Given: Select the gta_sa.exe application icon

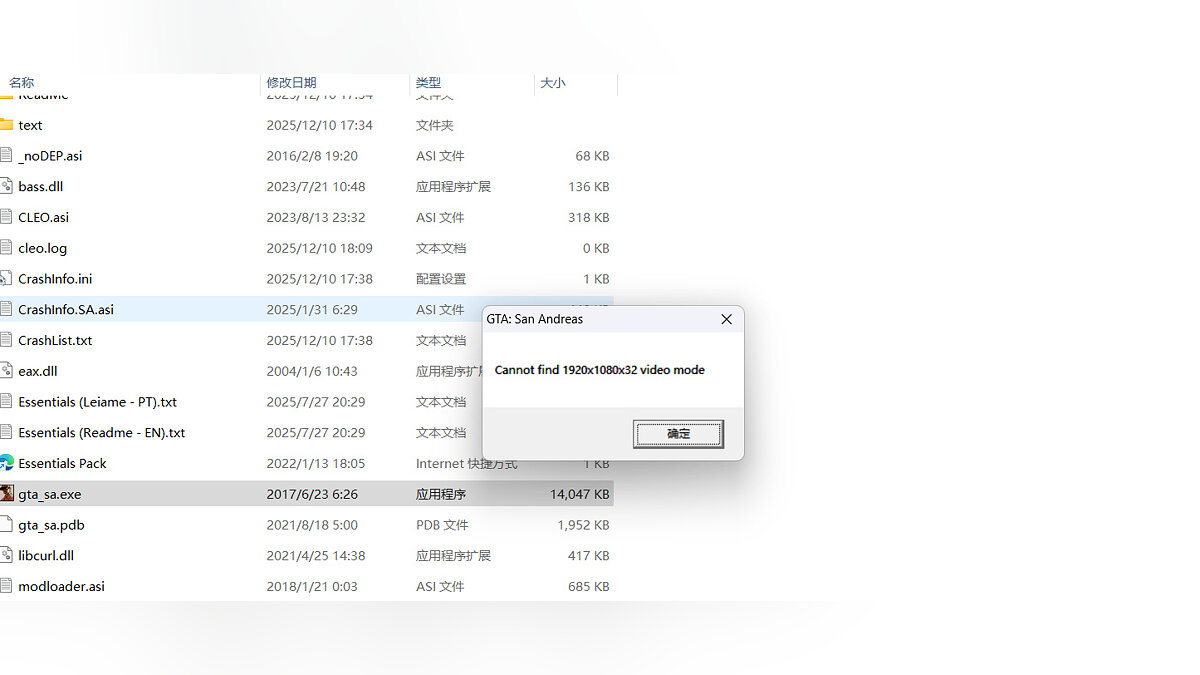Looking at the screenshot, I should click(6, 494).
